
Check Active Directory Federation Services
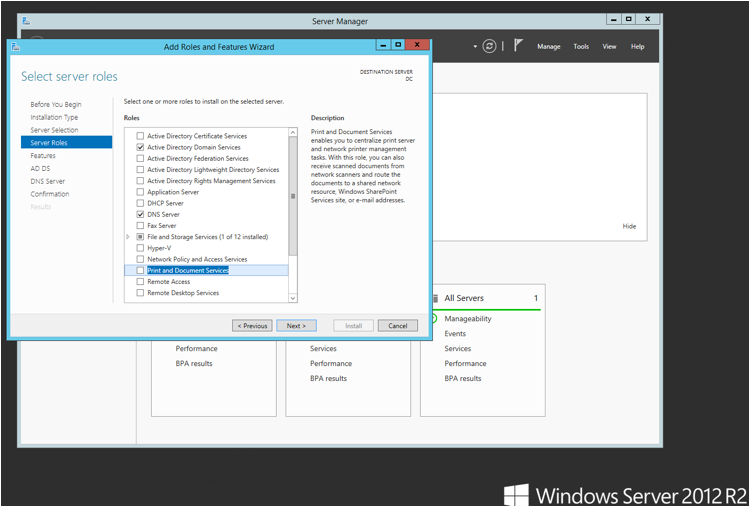(140, 158)
